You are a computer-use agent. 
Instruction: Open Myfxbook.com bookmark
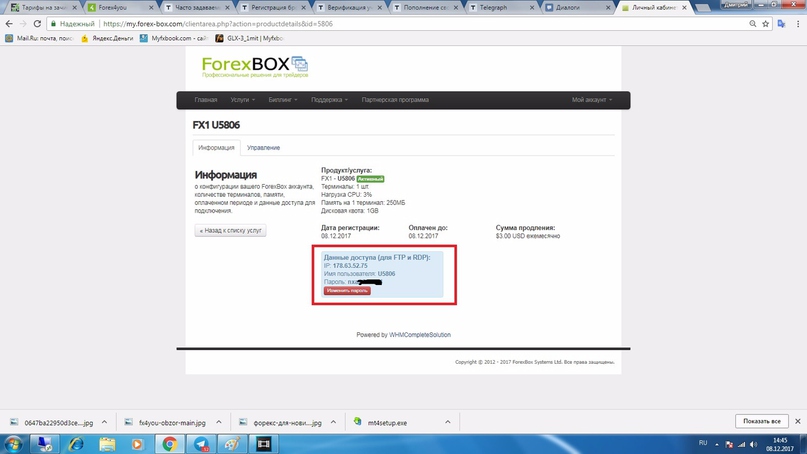[x=174, y=38]
